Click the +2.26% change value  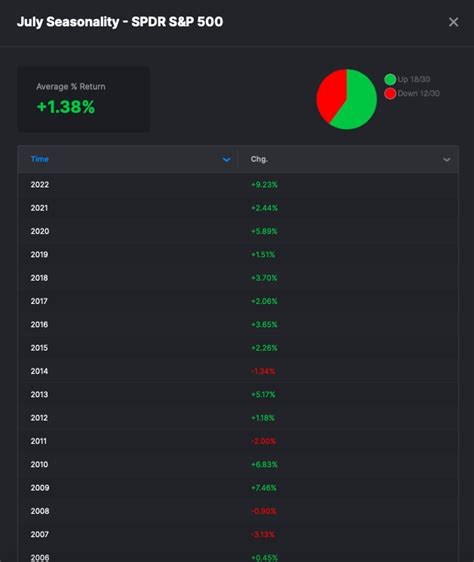264,348
